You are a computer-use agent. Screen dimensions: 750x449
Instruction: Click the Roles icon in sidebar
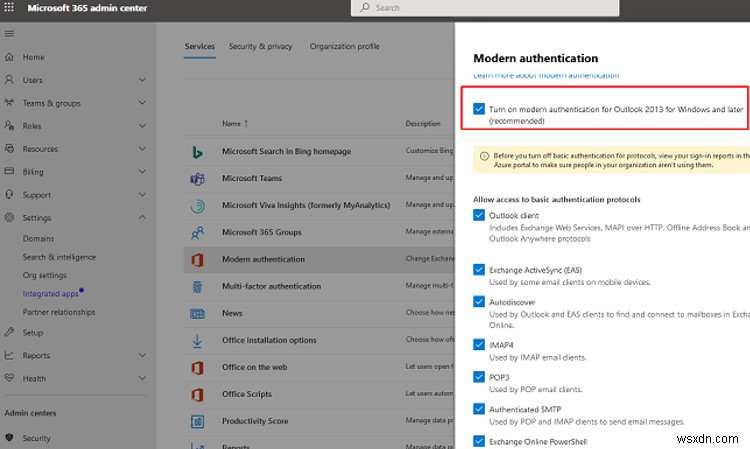tap(9, 126)
